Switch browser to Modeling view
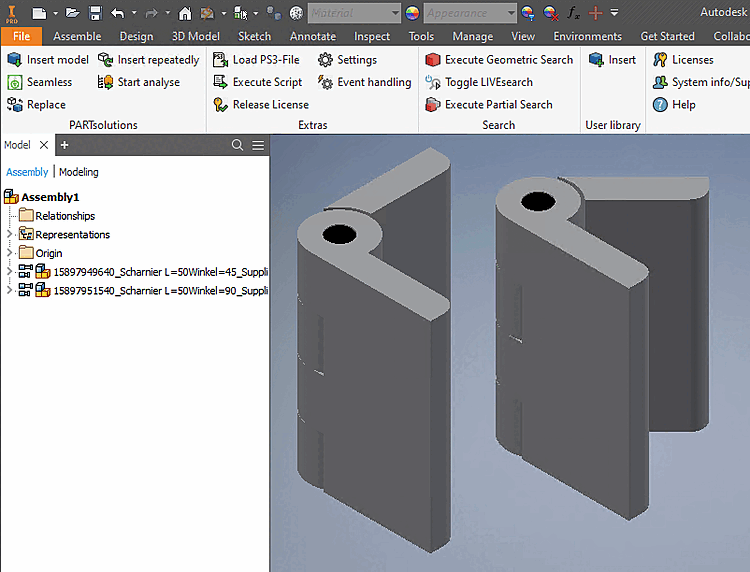The height and width of the screenshot is (572, 750). click(79, 172)
